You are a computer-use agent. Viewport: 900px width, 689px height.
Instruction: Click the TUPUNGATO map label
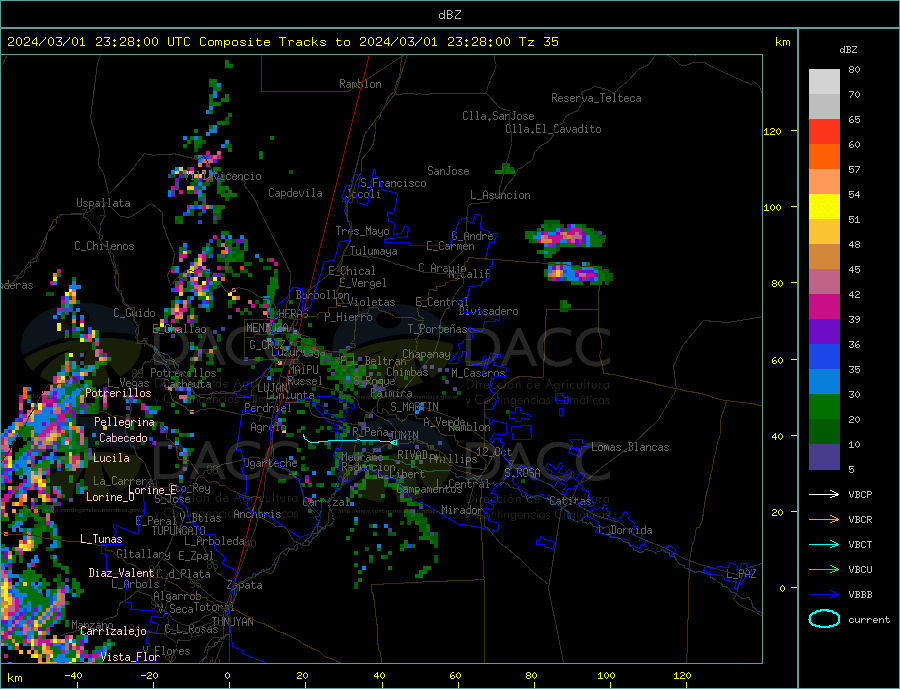[x=179, y=531]
